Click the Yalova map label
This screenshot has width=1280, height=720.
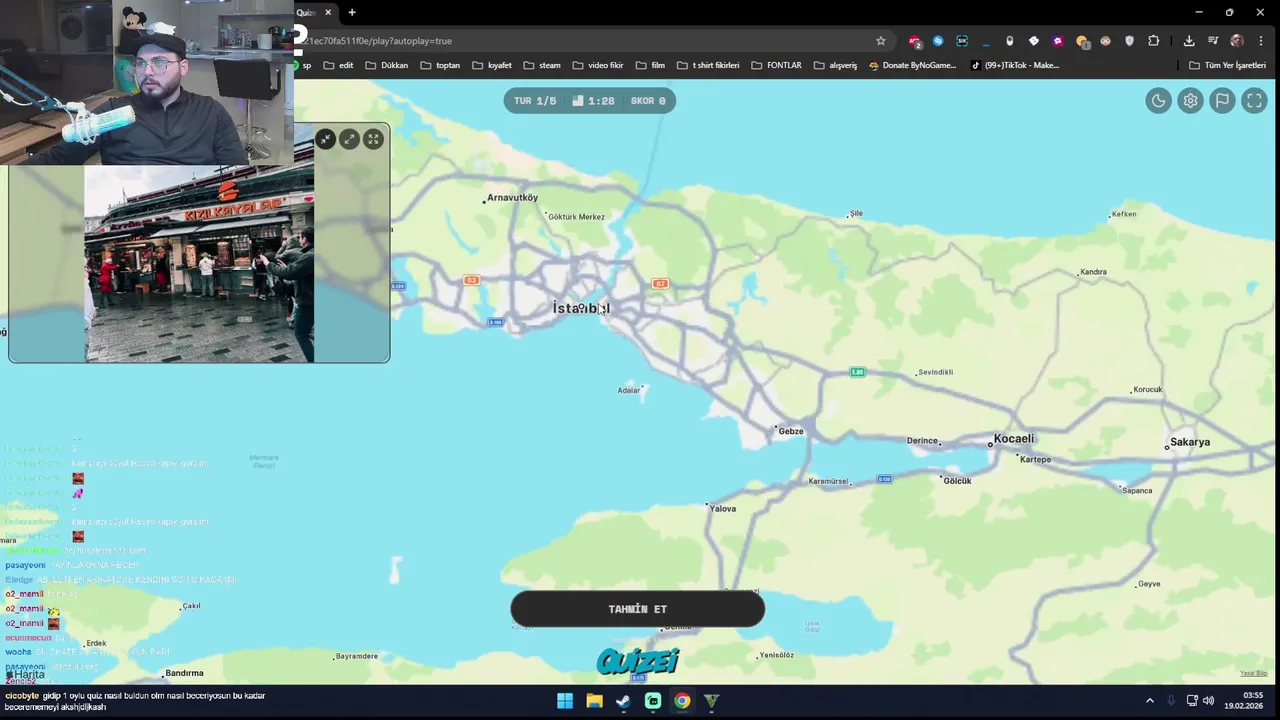[722, 509]
